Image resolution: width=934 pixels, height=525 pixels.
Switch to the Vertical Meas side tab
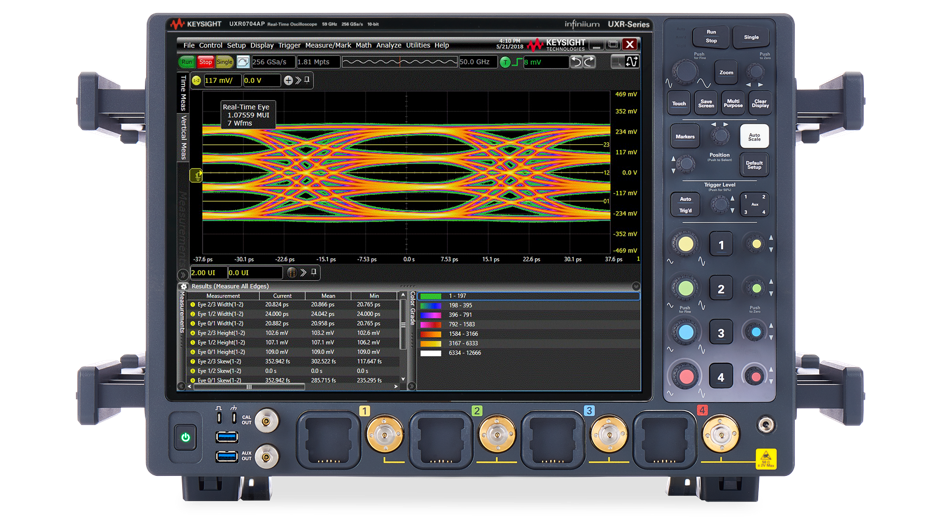(x=183, y=138)
